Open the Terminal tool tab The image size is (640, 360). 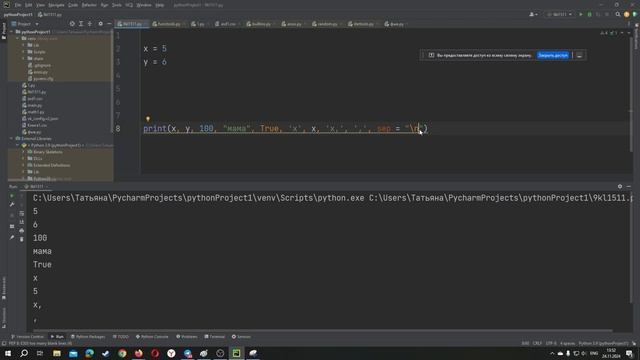point(215,337)
